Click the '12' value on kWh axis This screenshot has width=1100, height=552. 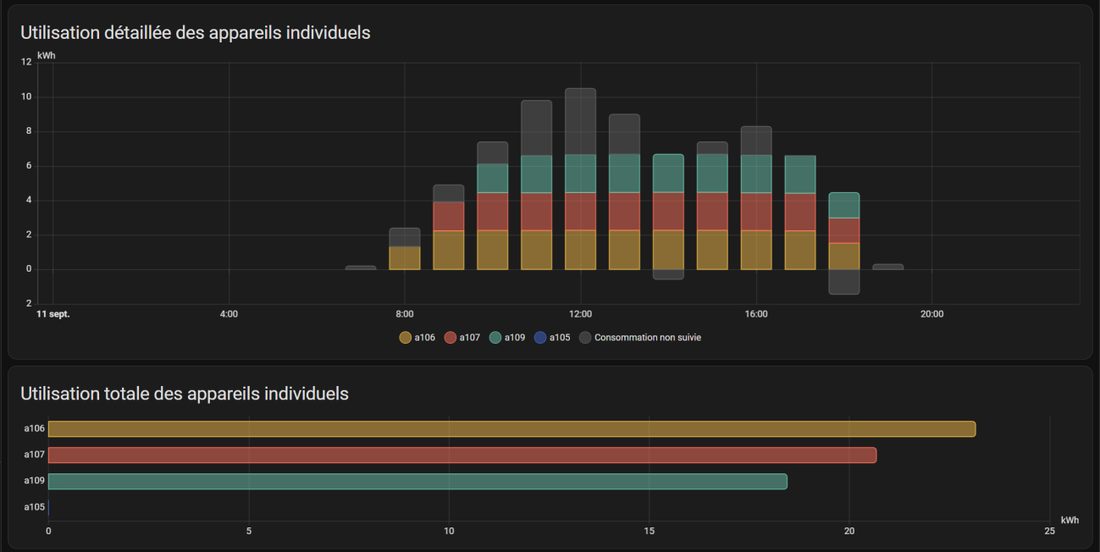point(27,62)
